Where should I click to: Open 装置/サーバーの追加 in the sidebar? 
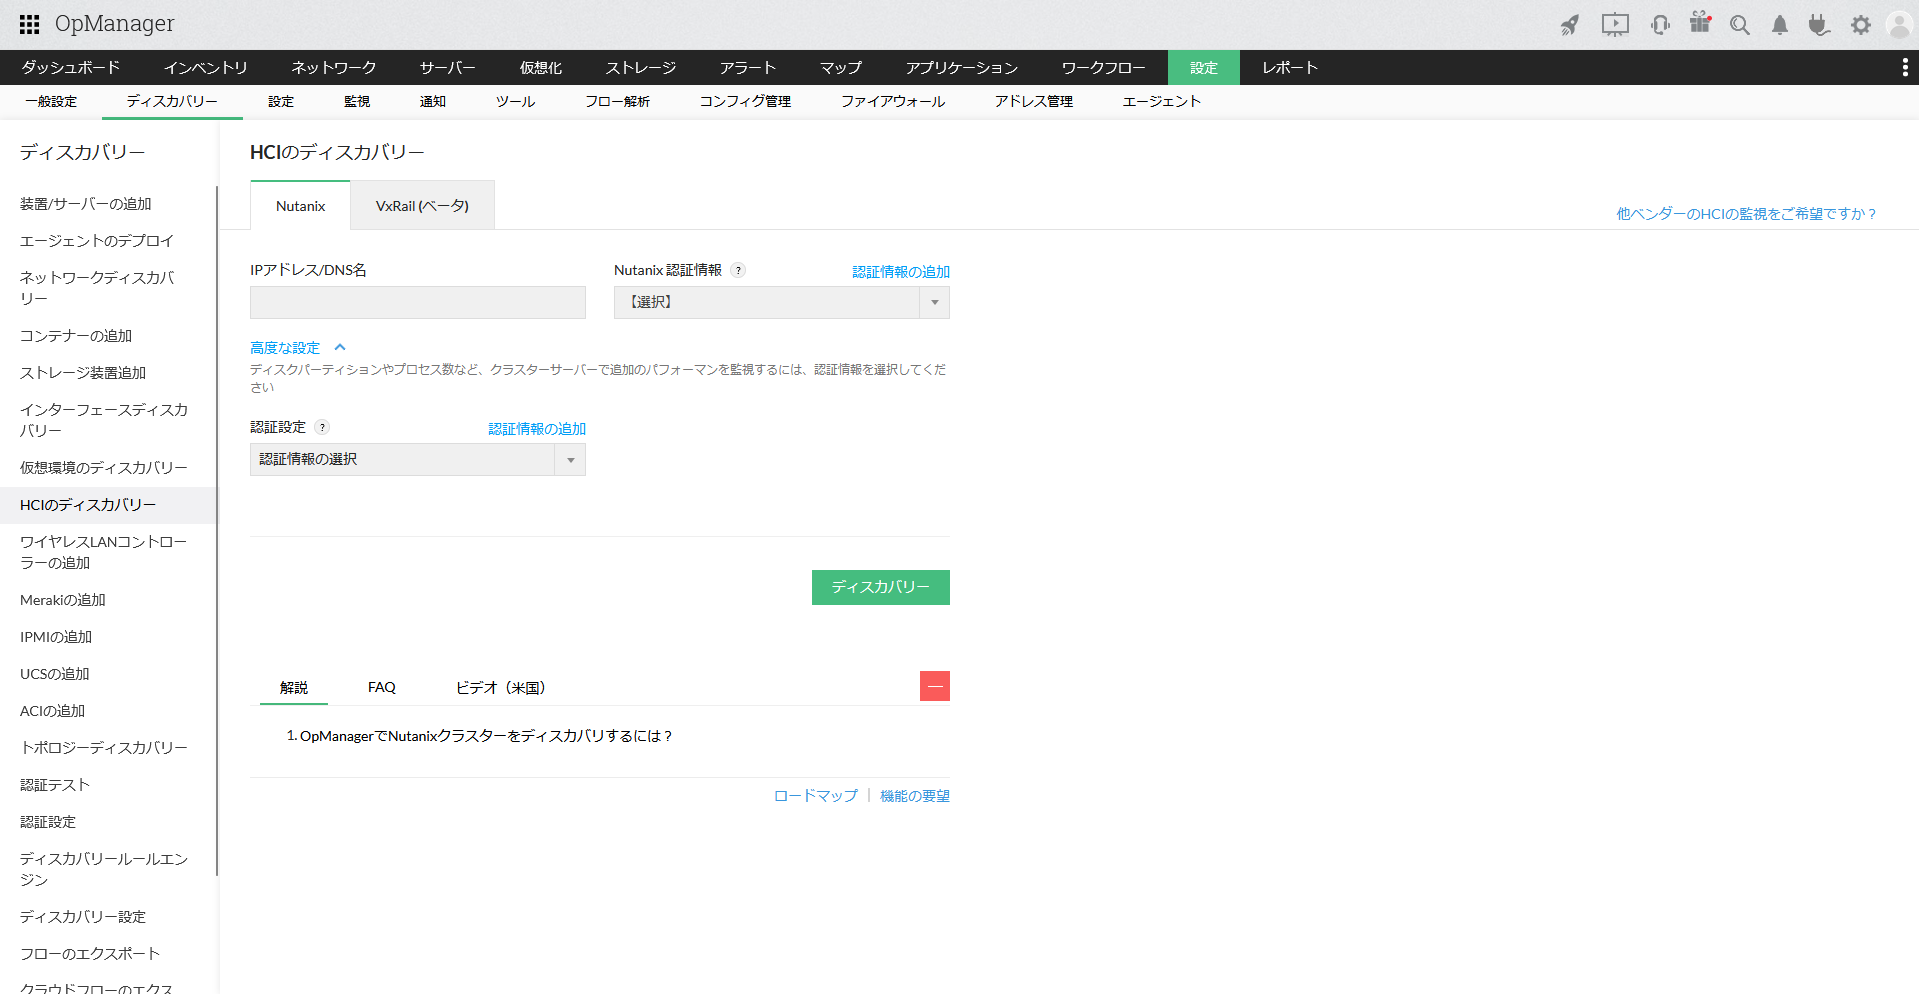86,204
